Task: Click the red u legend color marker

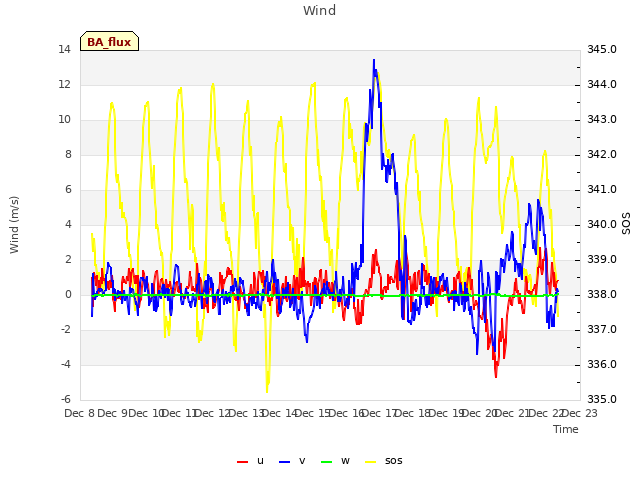Action: tap(242, 462)
